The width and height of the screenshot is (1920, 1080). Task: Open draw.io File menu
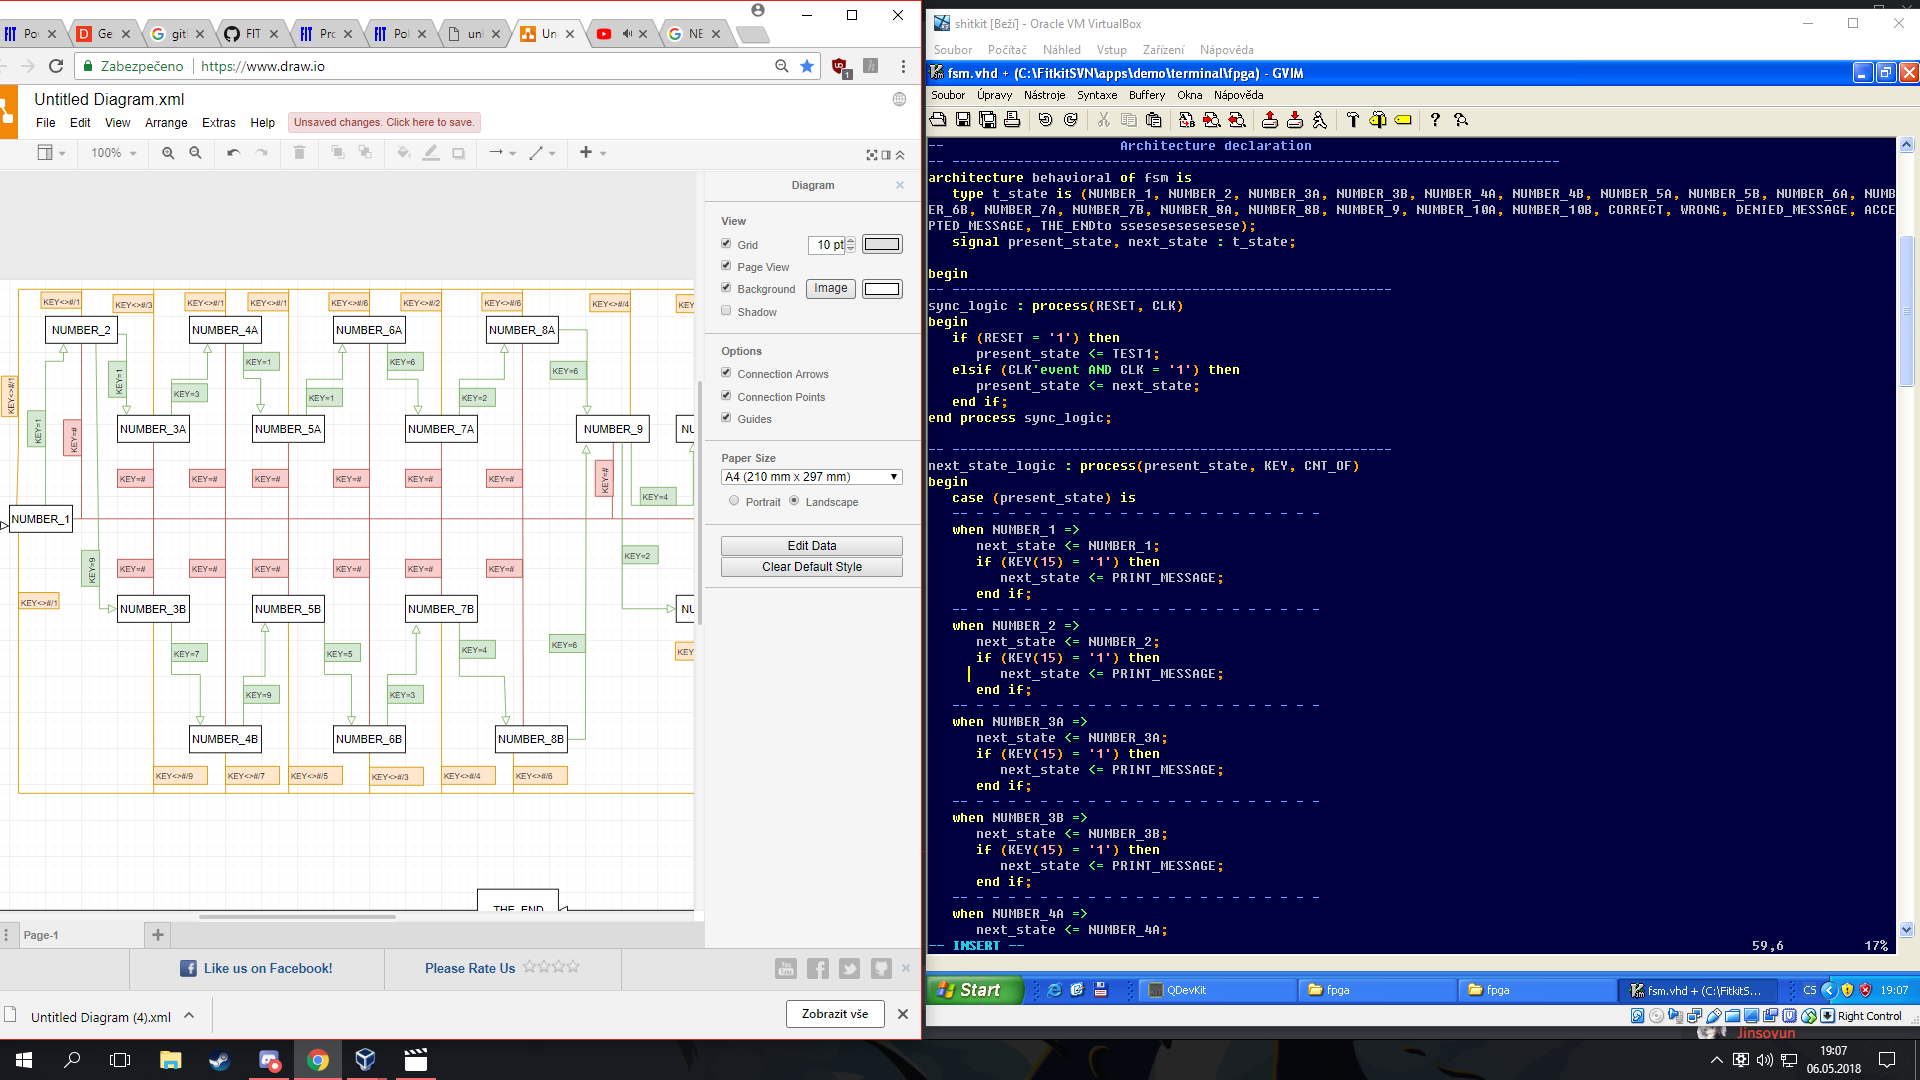[46, 123]
